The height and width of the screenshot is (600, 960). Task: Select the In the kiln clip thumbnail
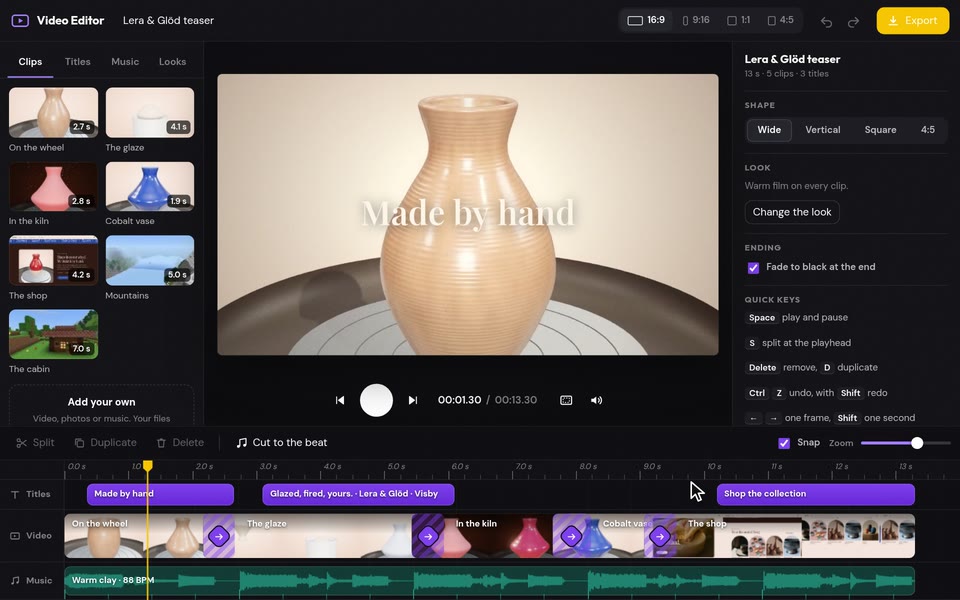[53, 186]
